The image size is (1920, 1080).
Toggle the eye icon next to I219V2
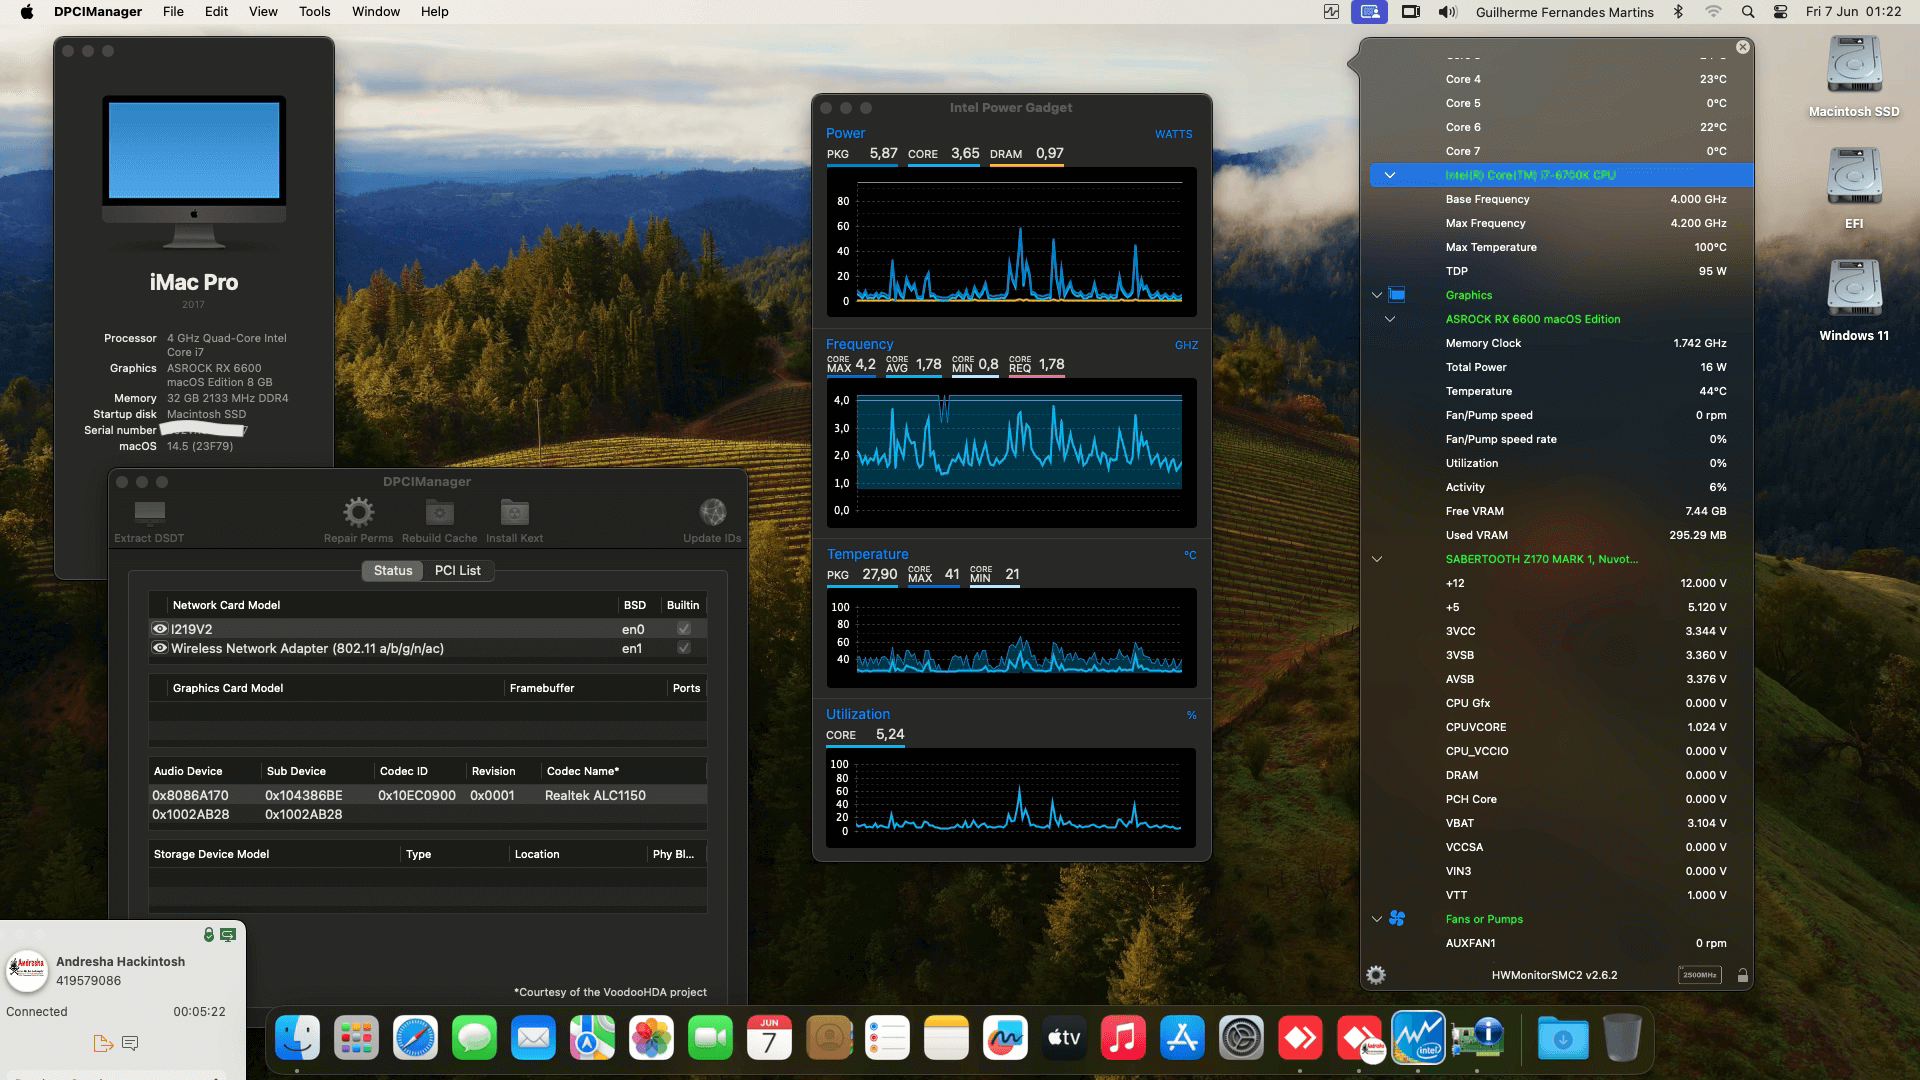pos(160,628)
